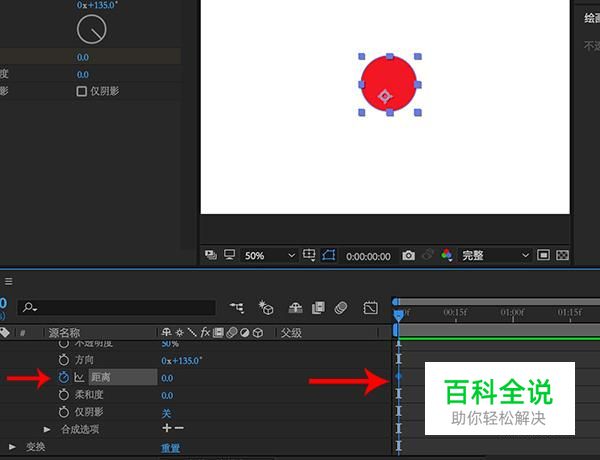Open the 50% magnification dropdown
The width and height of the screenshot is (600, 460).
coord(270,255)
